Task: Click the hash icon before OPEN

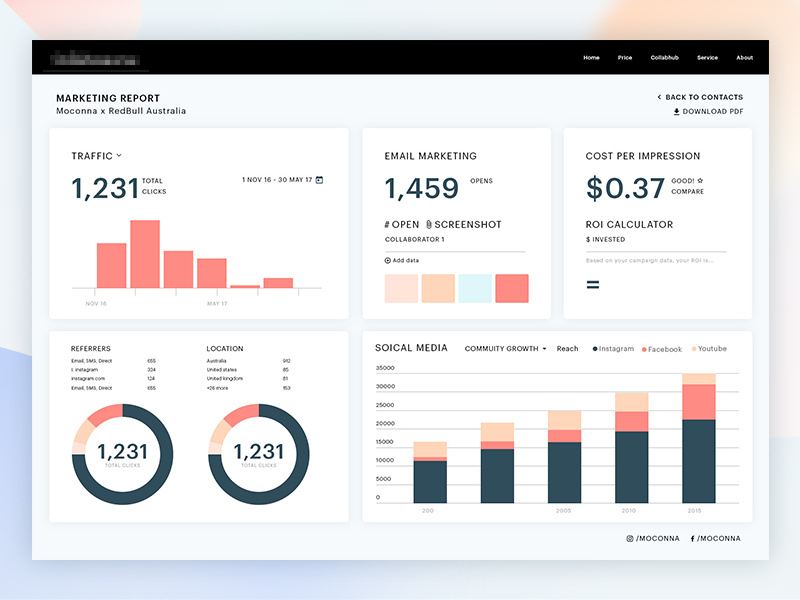Action: pyautogui.click(x=387, y=224)
